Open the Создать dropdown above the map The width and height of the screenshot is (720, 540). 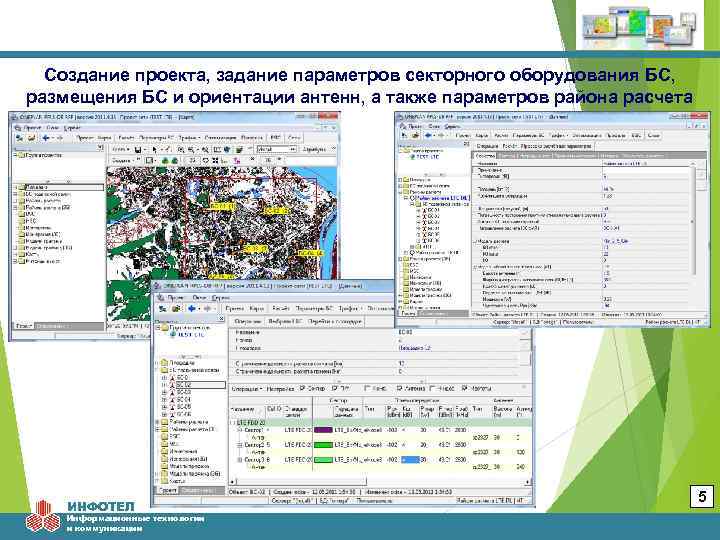pos(124,160)
